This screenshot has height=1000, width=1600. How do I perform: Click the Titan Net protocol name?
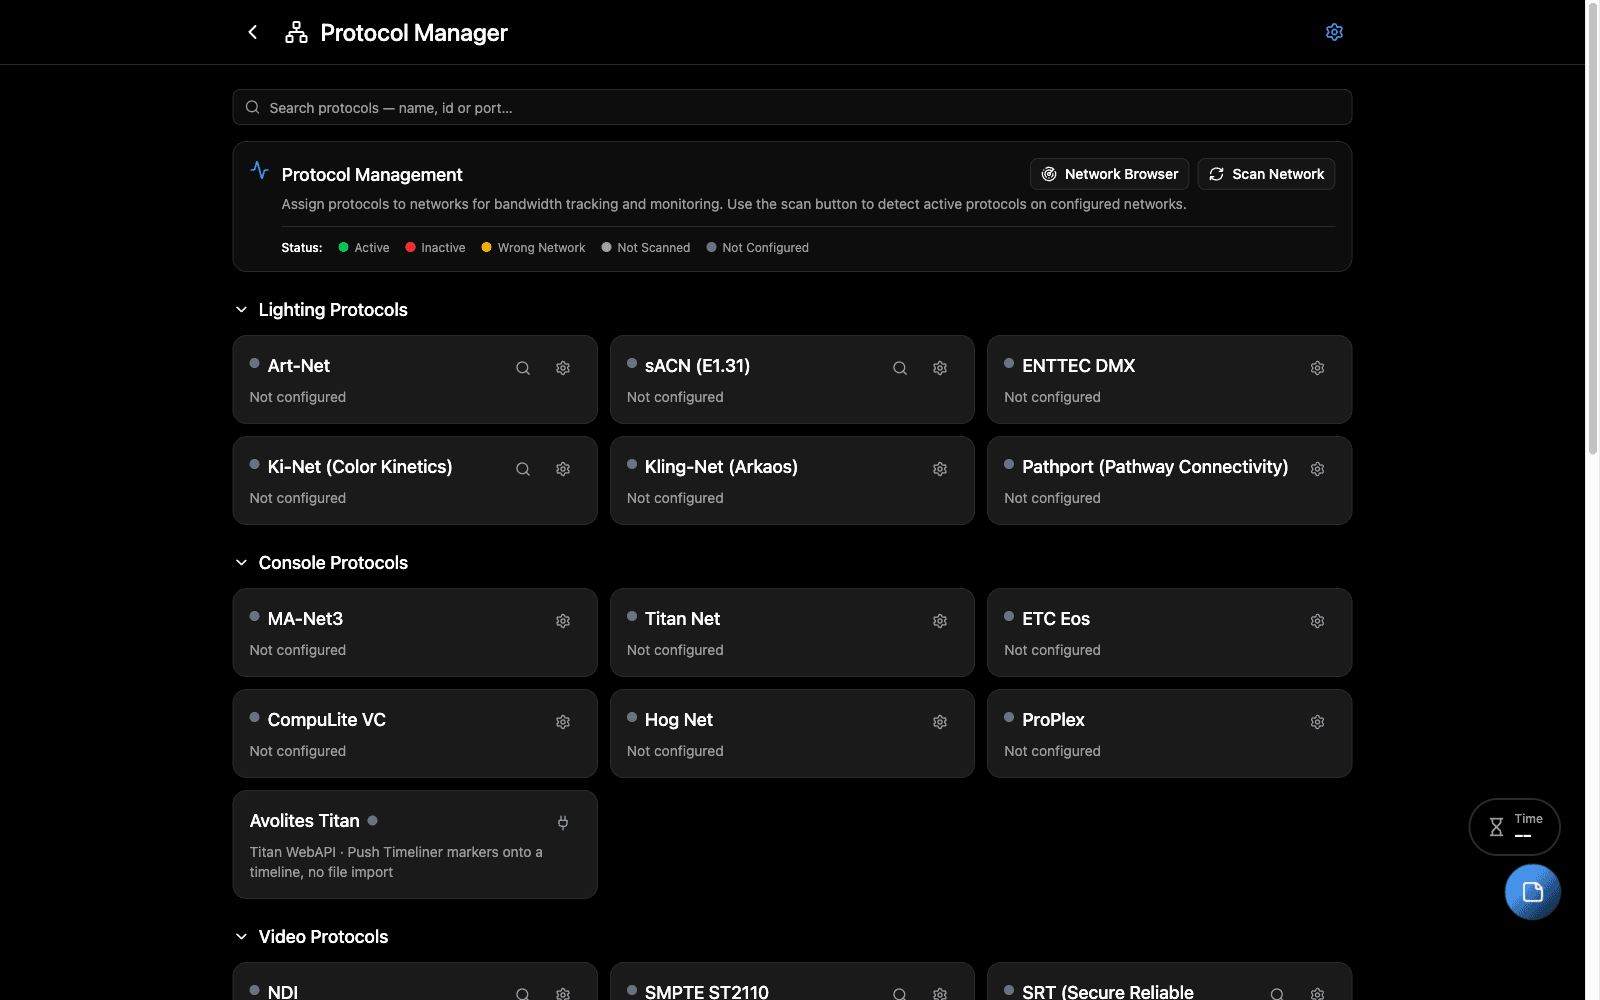(x=682, y=619)
